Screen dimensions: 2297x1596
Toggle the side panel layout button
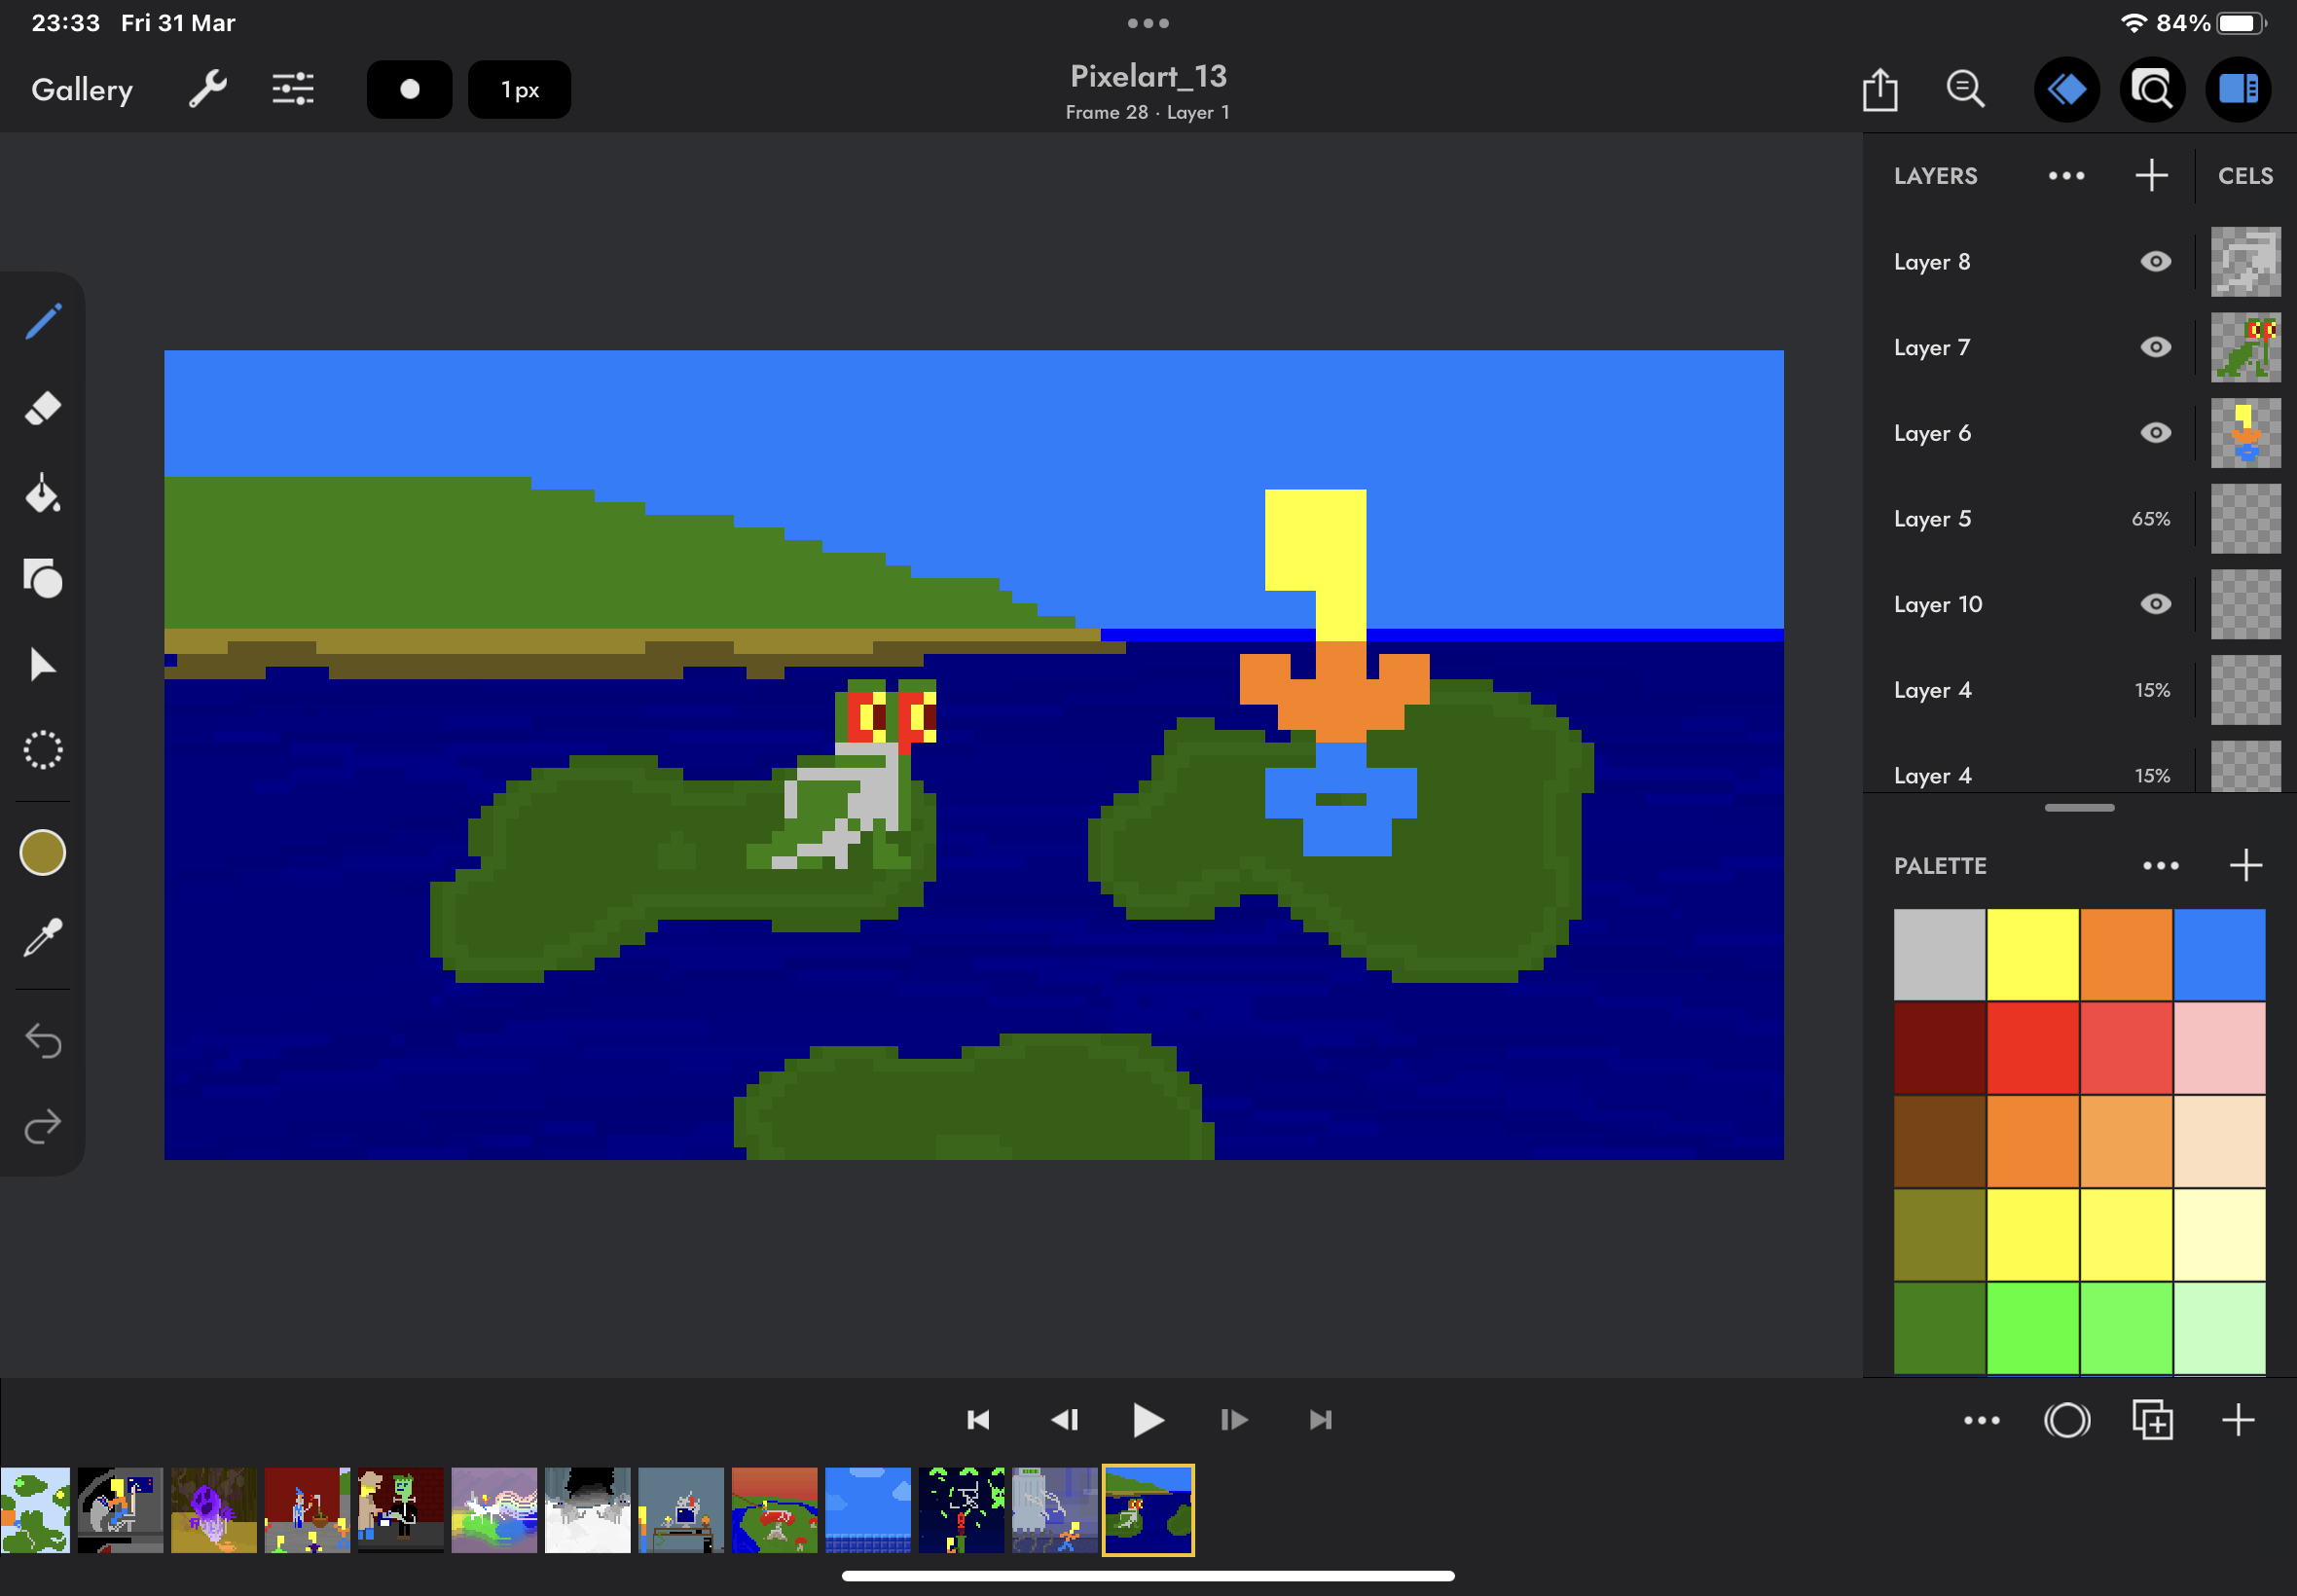pos(2238,90)
